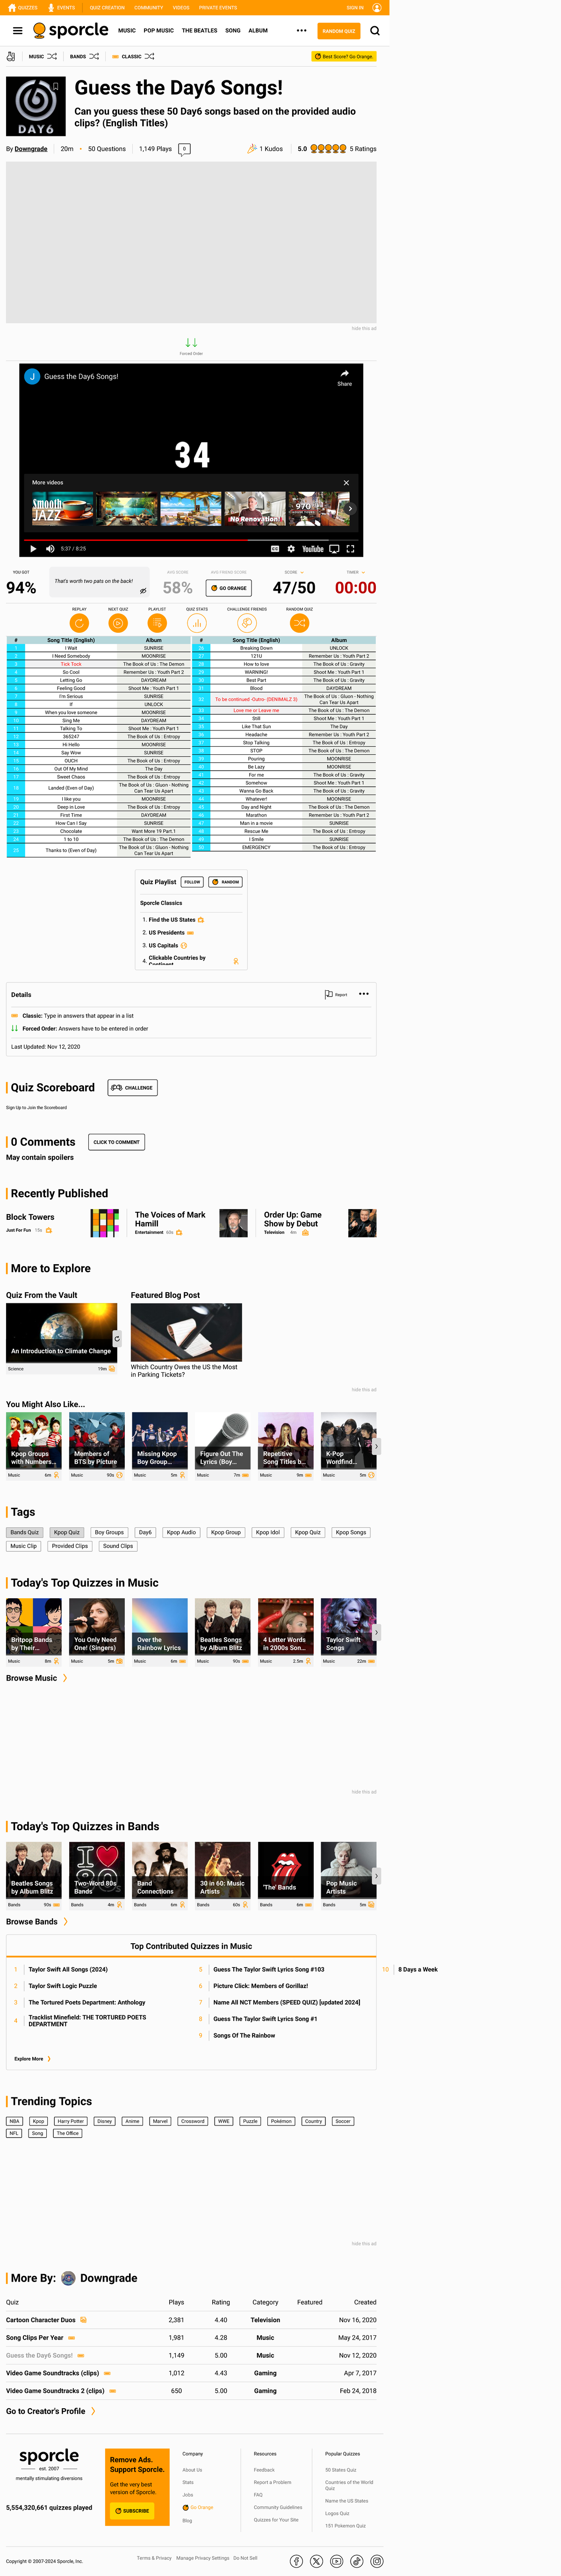
Task: Click the Go Orange button
Action: (228, 588)
